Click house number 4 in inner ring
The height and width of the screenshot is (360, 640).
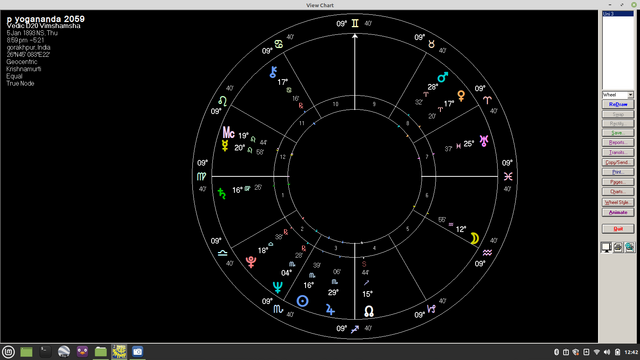374,248
